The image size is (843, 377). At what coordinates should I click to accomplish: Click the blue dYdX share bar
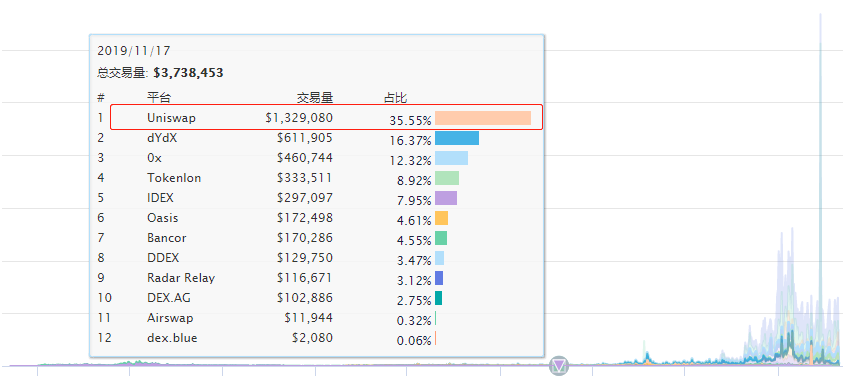pos(457,138)
